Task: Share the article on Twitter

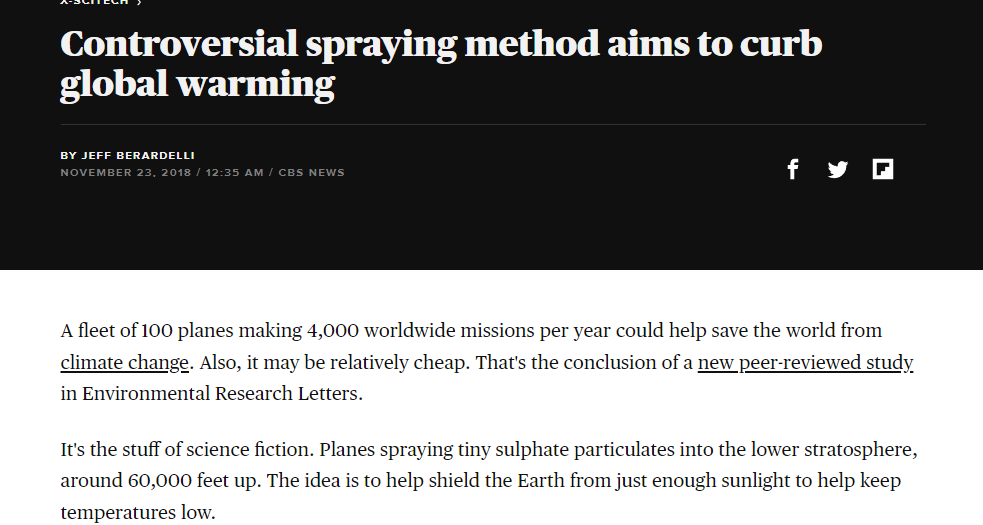Action: pyautogui.click(x=838, y=169)
